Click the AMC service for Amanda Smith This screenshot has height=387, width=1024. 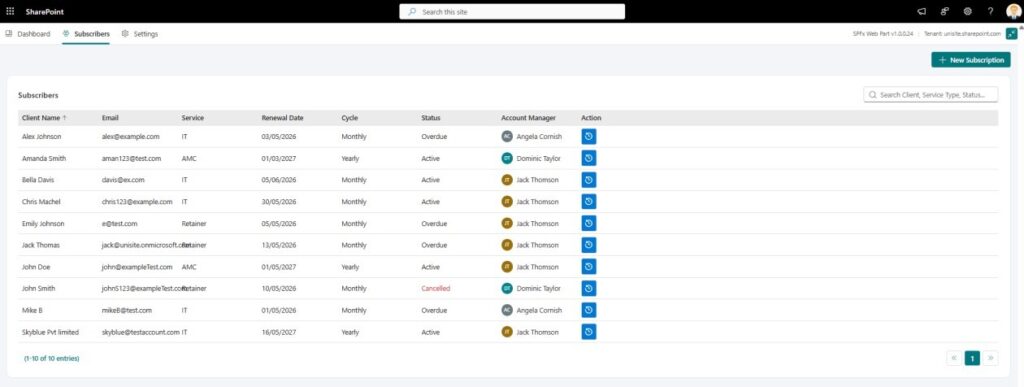pos(189,159)
